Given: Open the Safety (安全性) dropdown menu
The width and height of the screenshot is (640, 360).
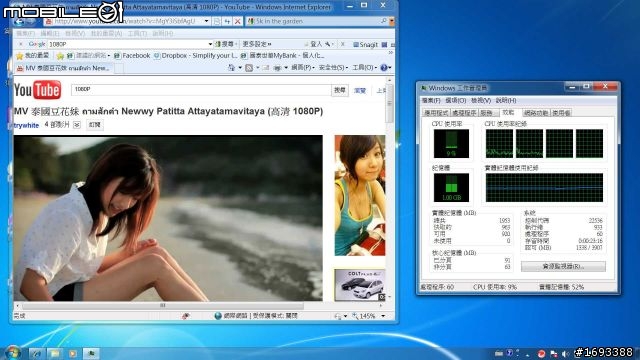Looking at the screenshot, I should (333, 68).
